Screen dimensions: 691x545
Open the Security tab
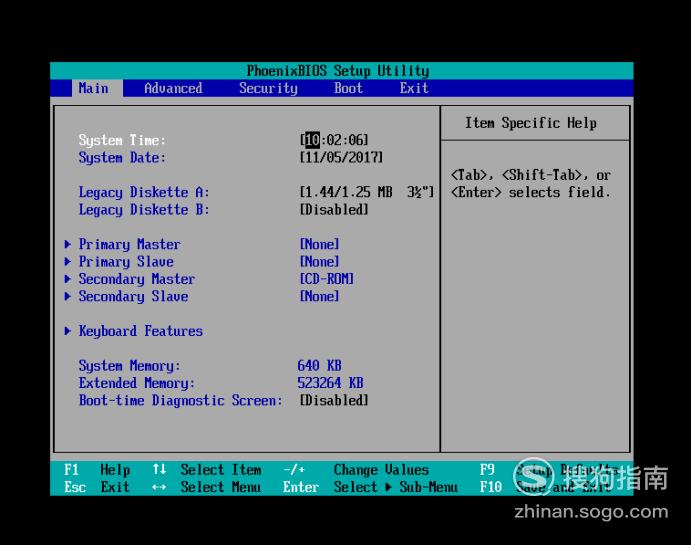point(268,88)
